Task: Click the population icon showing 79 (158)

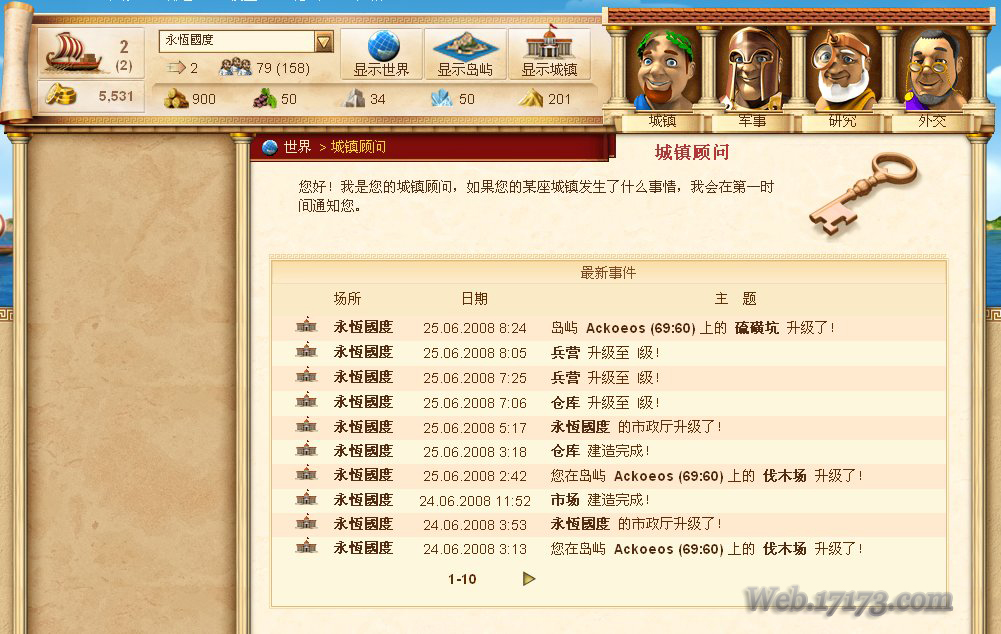Action: coord(235,67)
